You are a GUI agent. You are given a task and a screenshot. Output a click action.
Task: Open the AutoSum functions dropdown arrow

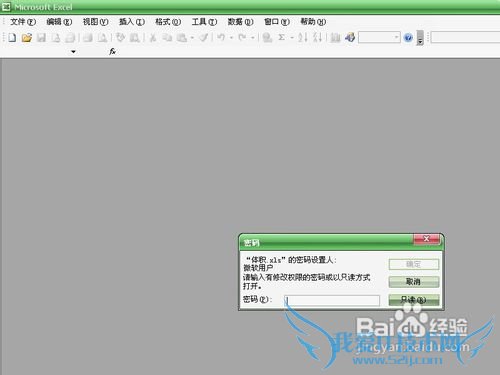tap(292, 38)
